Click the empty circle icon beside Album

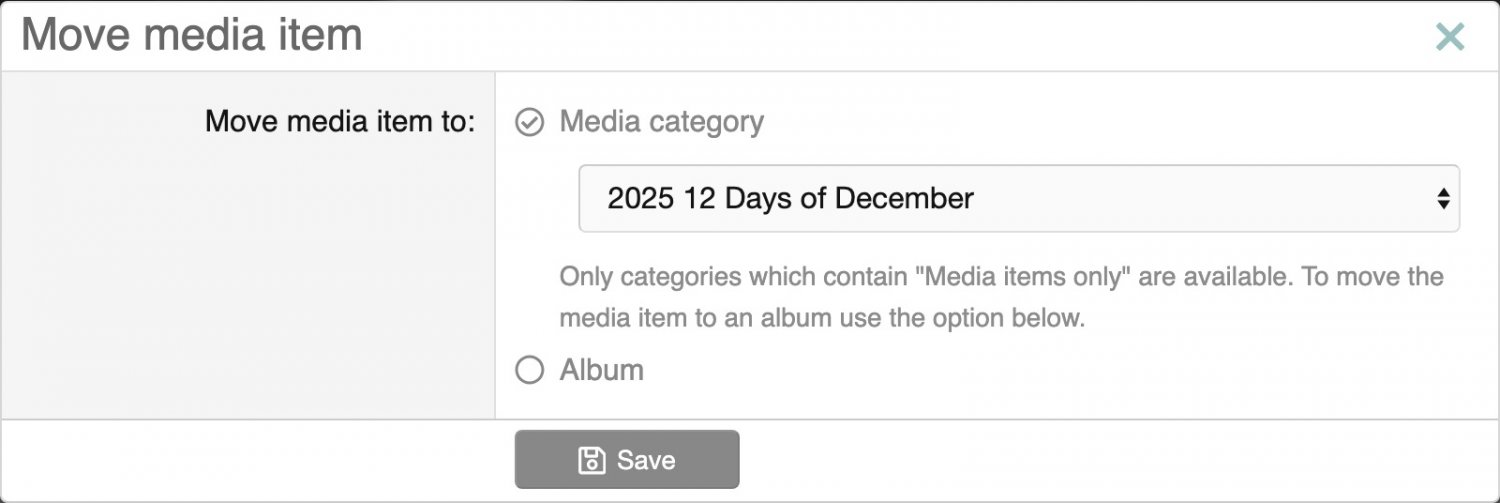(529, 371)
